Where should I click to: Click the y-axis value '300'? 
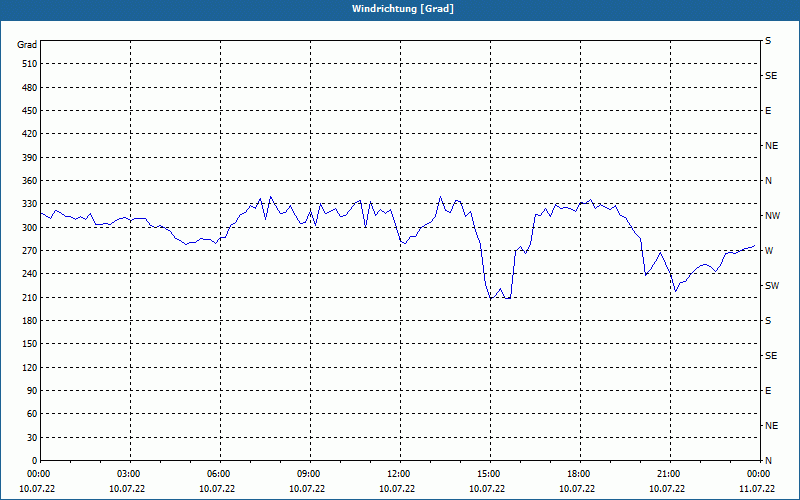coord(30,228)
